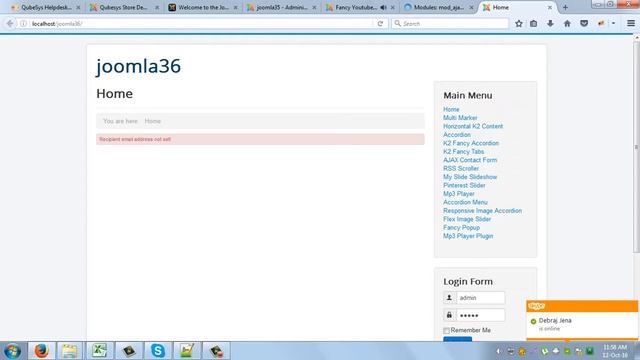Open the Responsive Image Accordion link
Image resolution: width=640 pixels, height=360 pixels.
pos(482,211)
